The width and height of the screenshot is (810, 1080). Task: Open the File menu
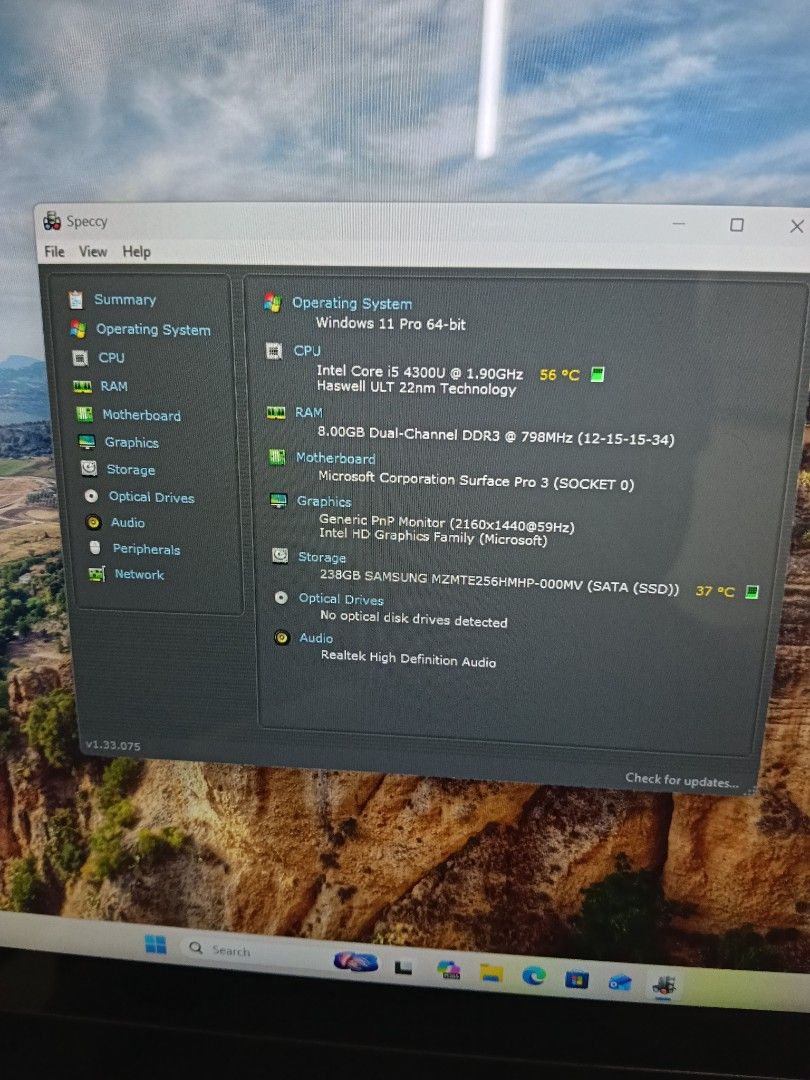[x=54, y=251]
